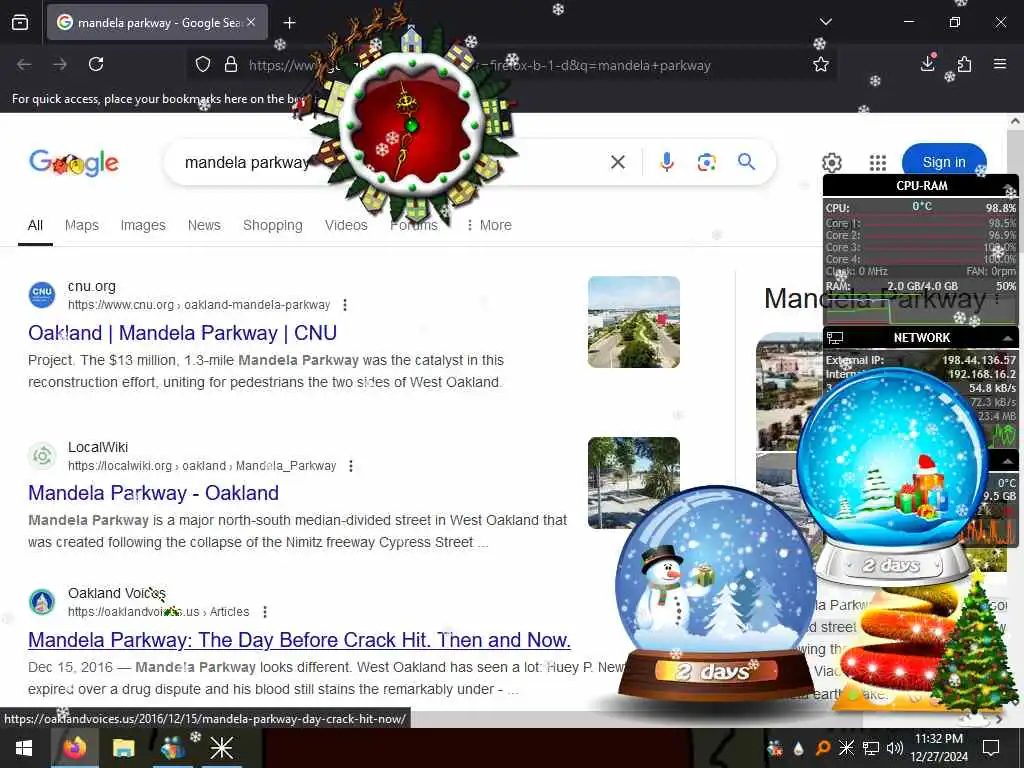The image size is (1024, 768).
Task: Select the All search tab
Action: pos(35,225)
